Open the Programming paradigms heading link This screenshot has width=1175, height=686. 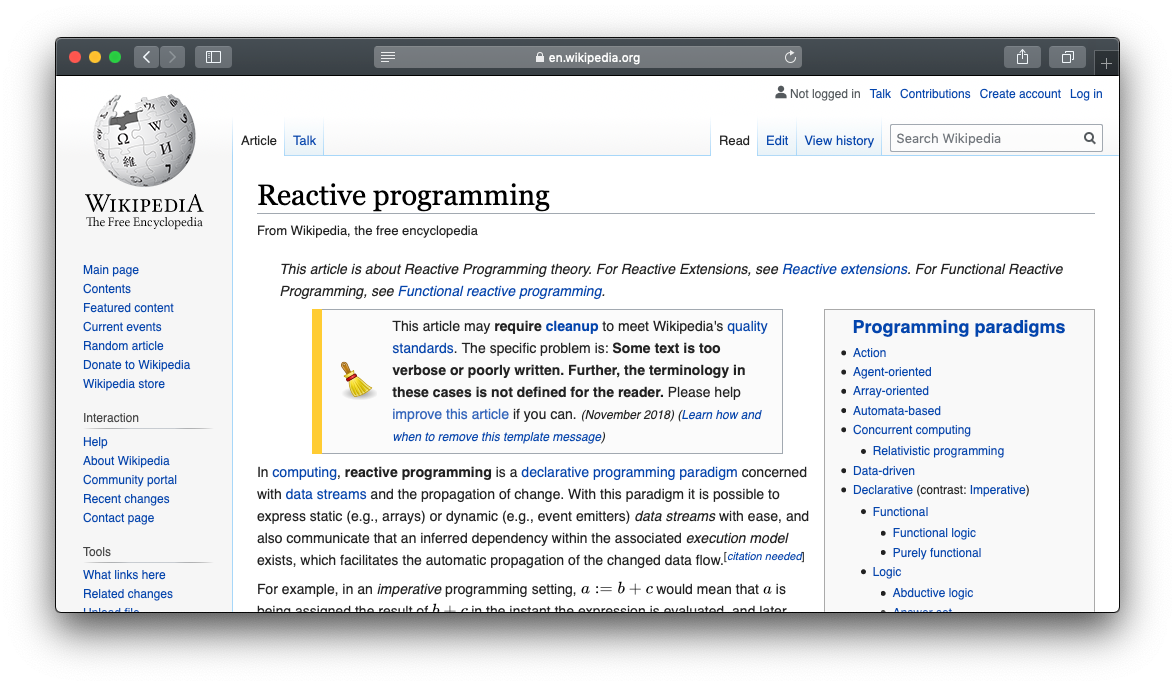(x=958, y=327)
